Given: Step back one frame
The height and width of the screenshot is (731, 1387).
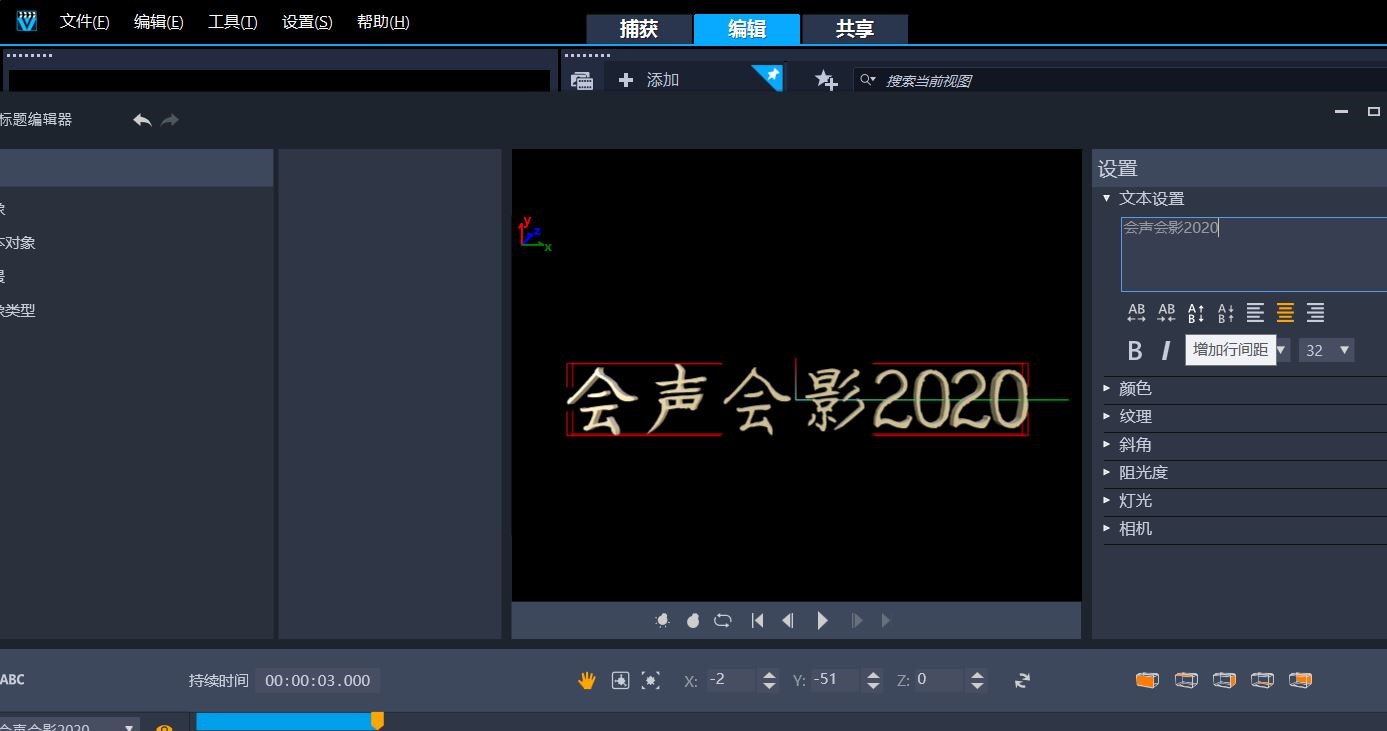Looking at the screenshot, I should click(x=788, y=621).
